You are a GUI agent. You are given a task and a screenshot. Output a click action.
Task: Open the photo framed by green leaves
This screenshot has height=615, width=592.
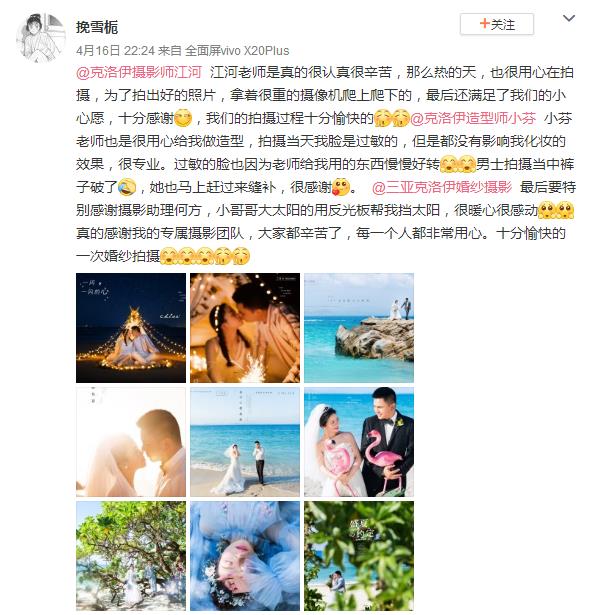pyautogui.click(x=359, y=556)
